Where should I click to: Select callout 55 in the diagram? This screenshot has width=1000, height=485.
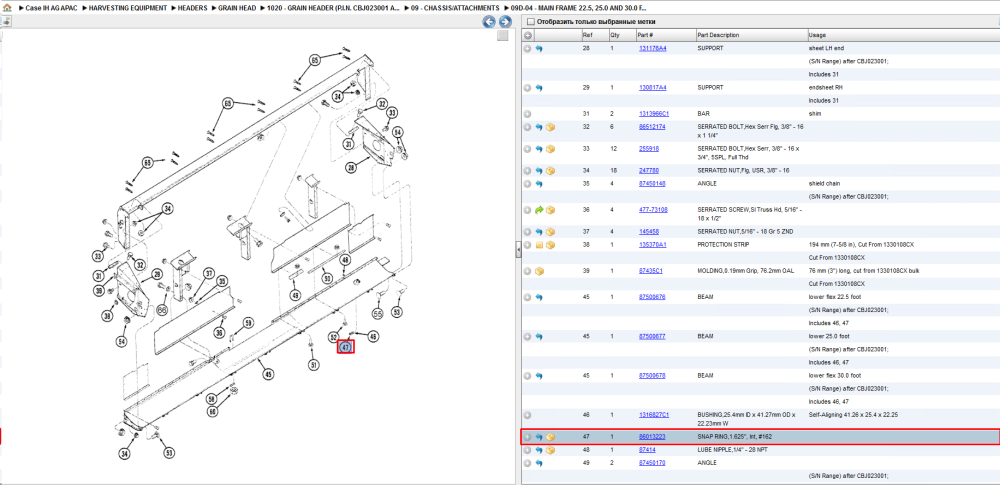click(378, 314)
